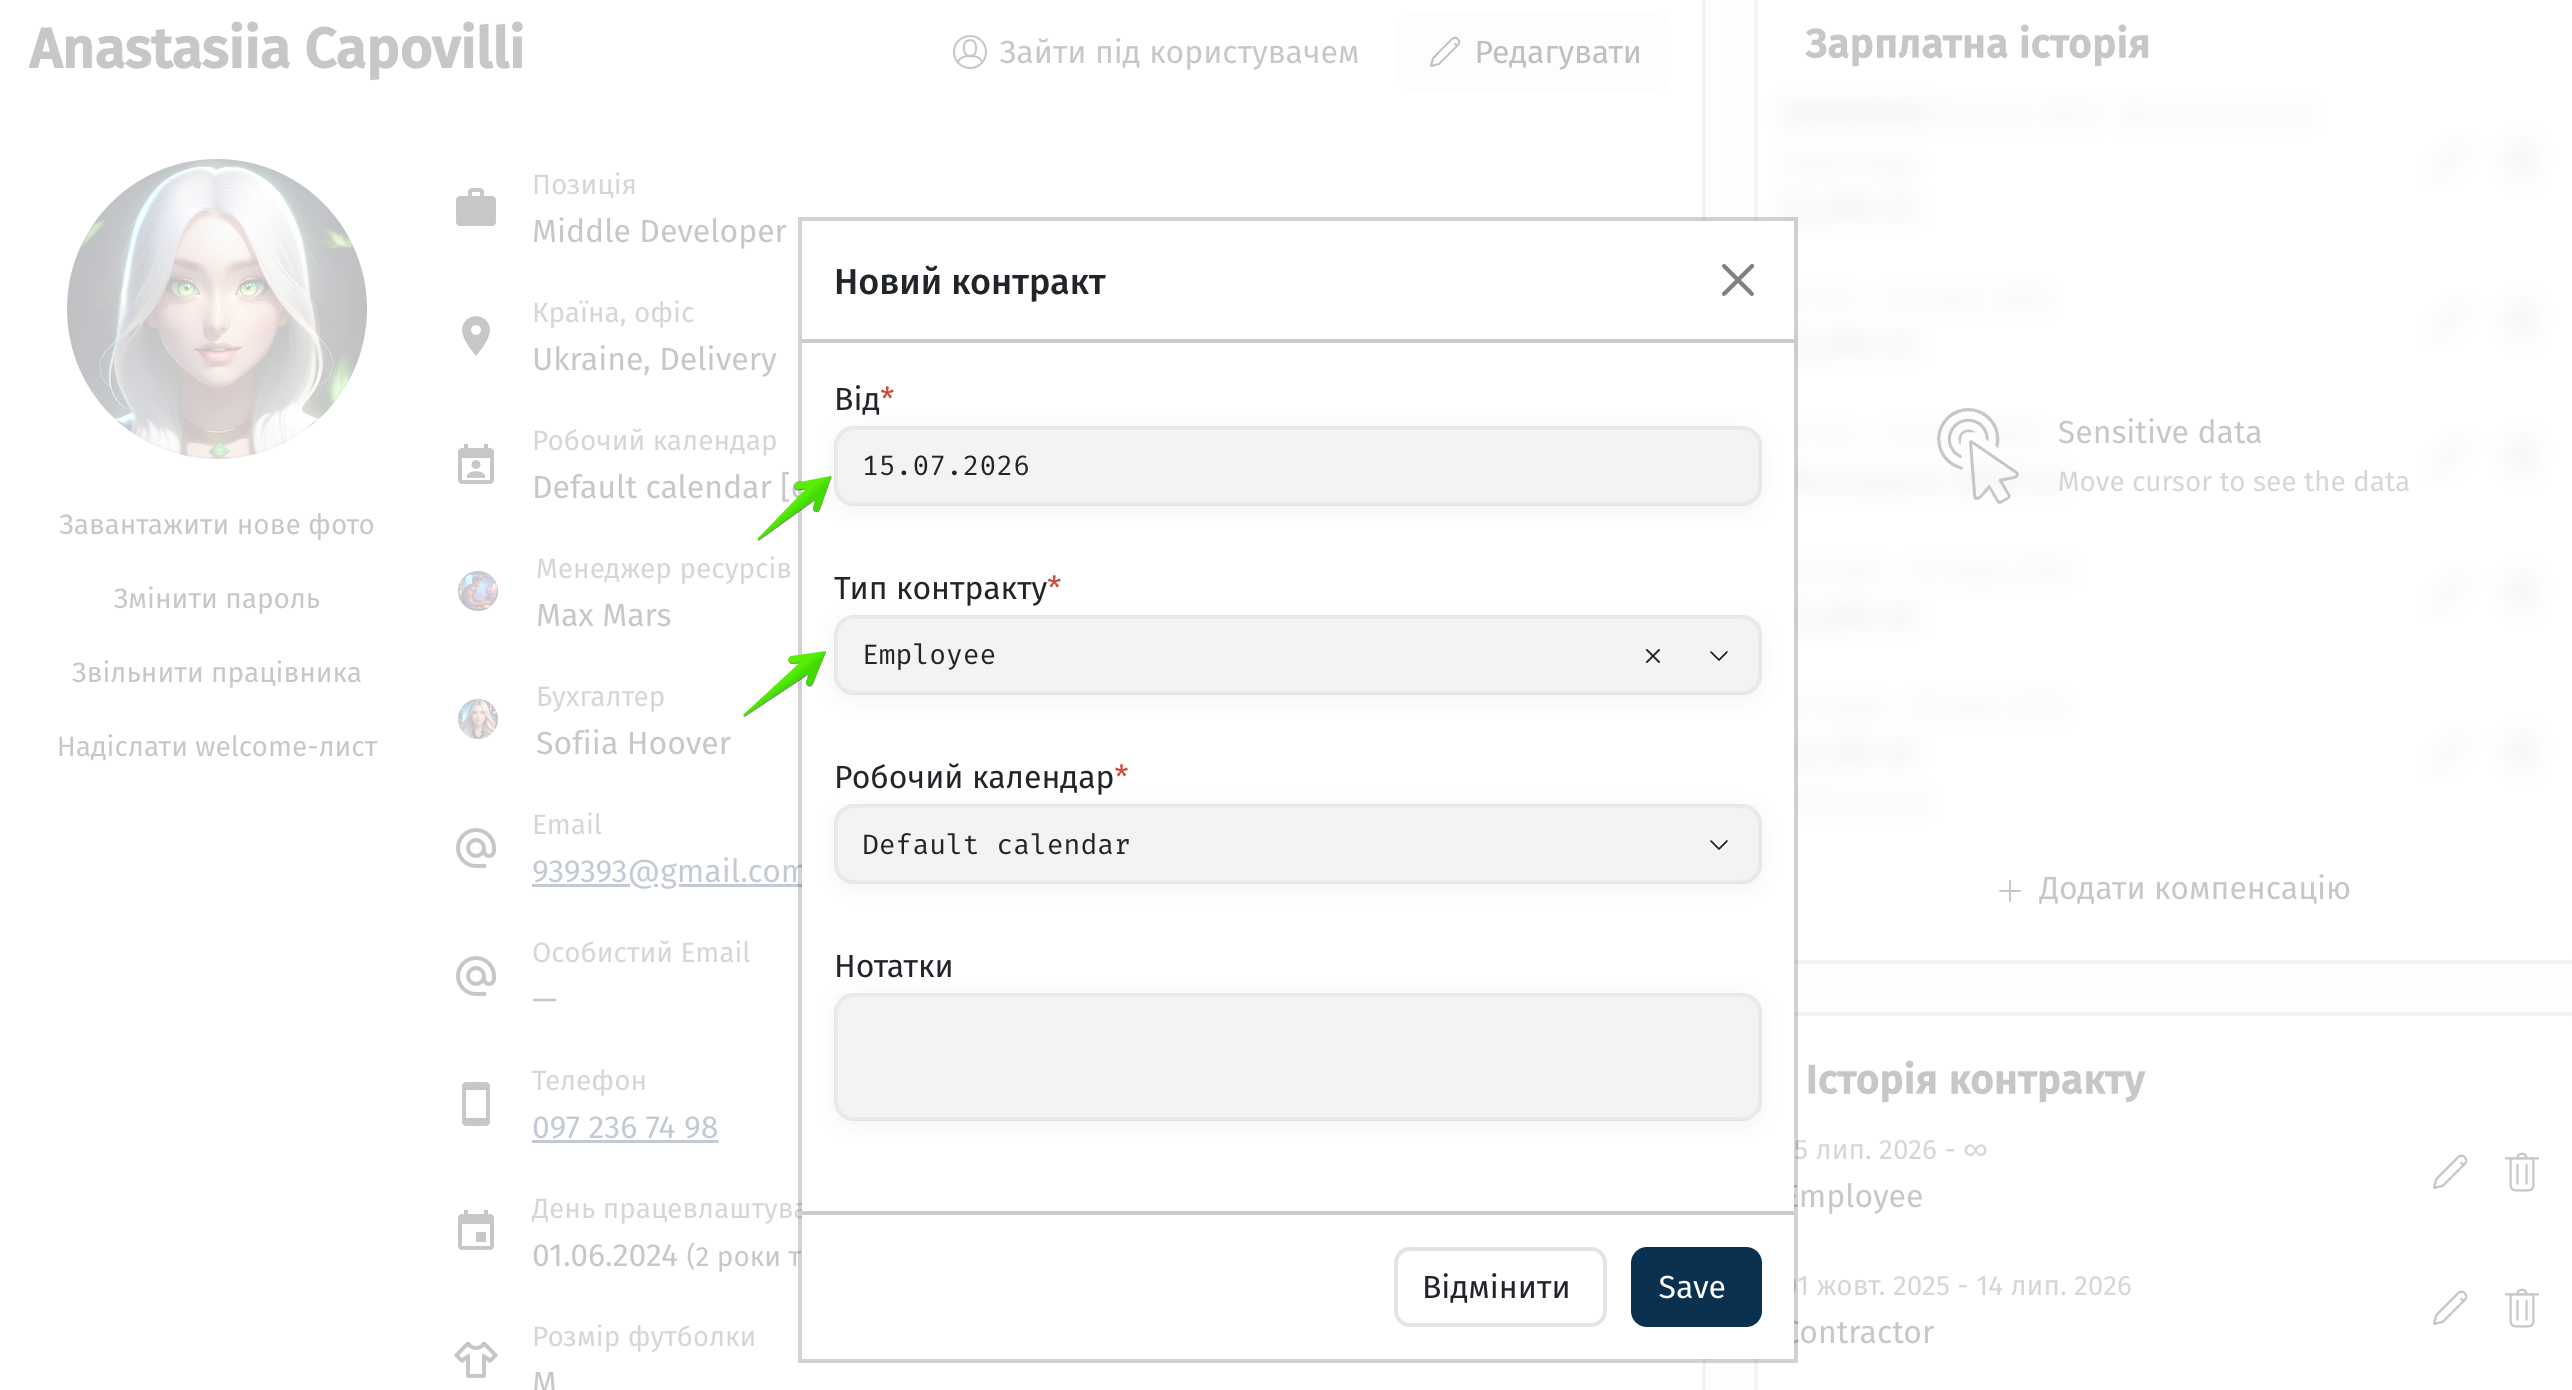Delete the Employee contract history entry
Image resolution: width=2572 pixels, height=1390 pixels.
click(2521, 1172)
